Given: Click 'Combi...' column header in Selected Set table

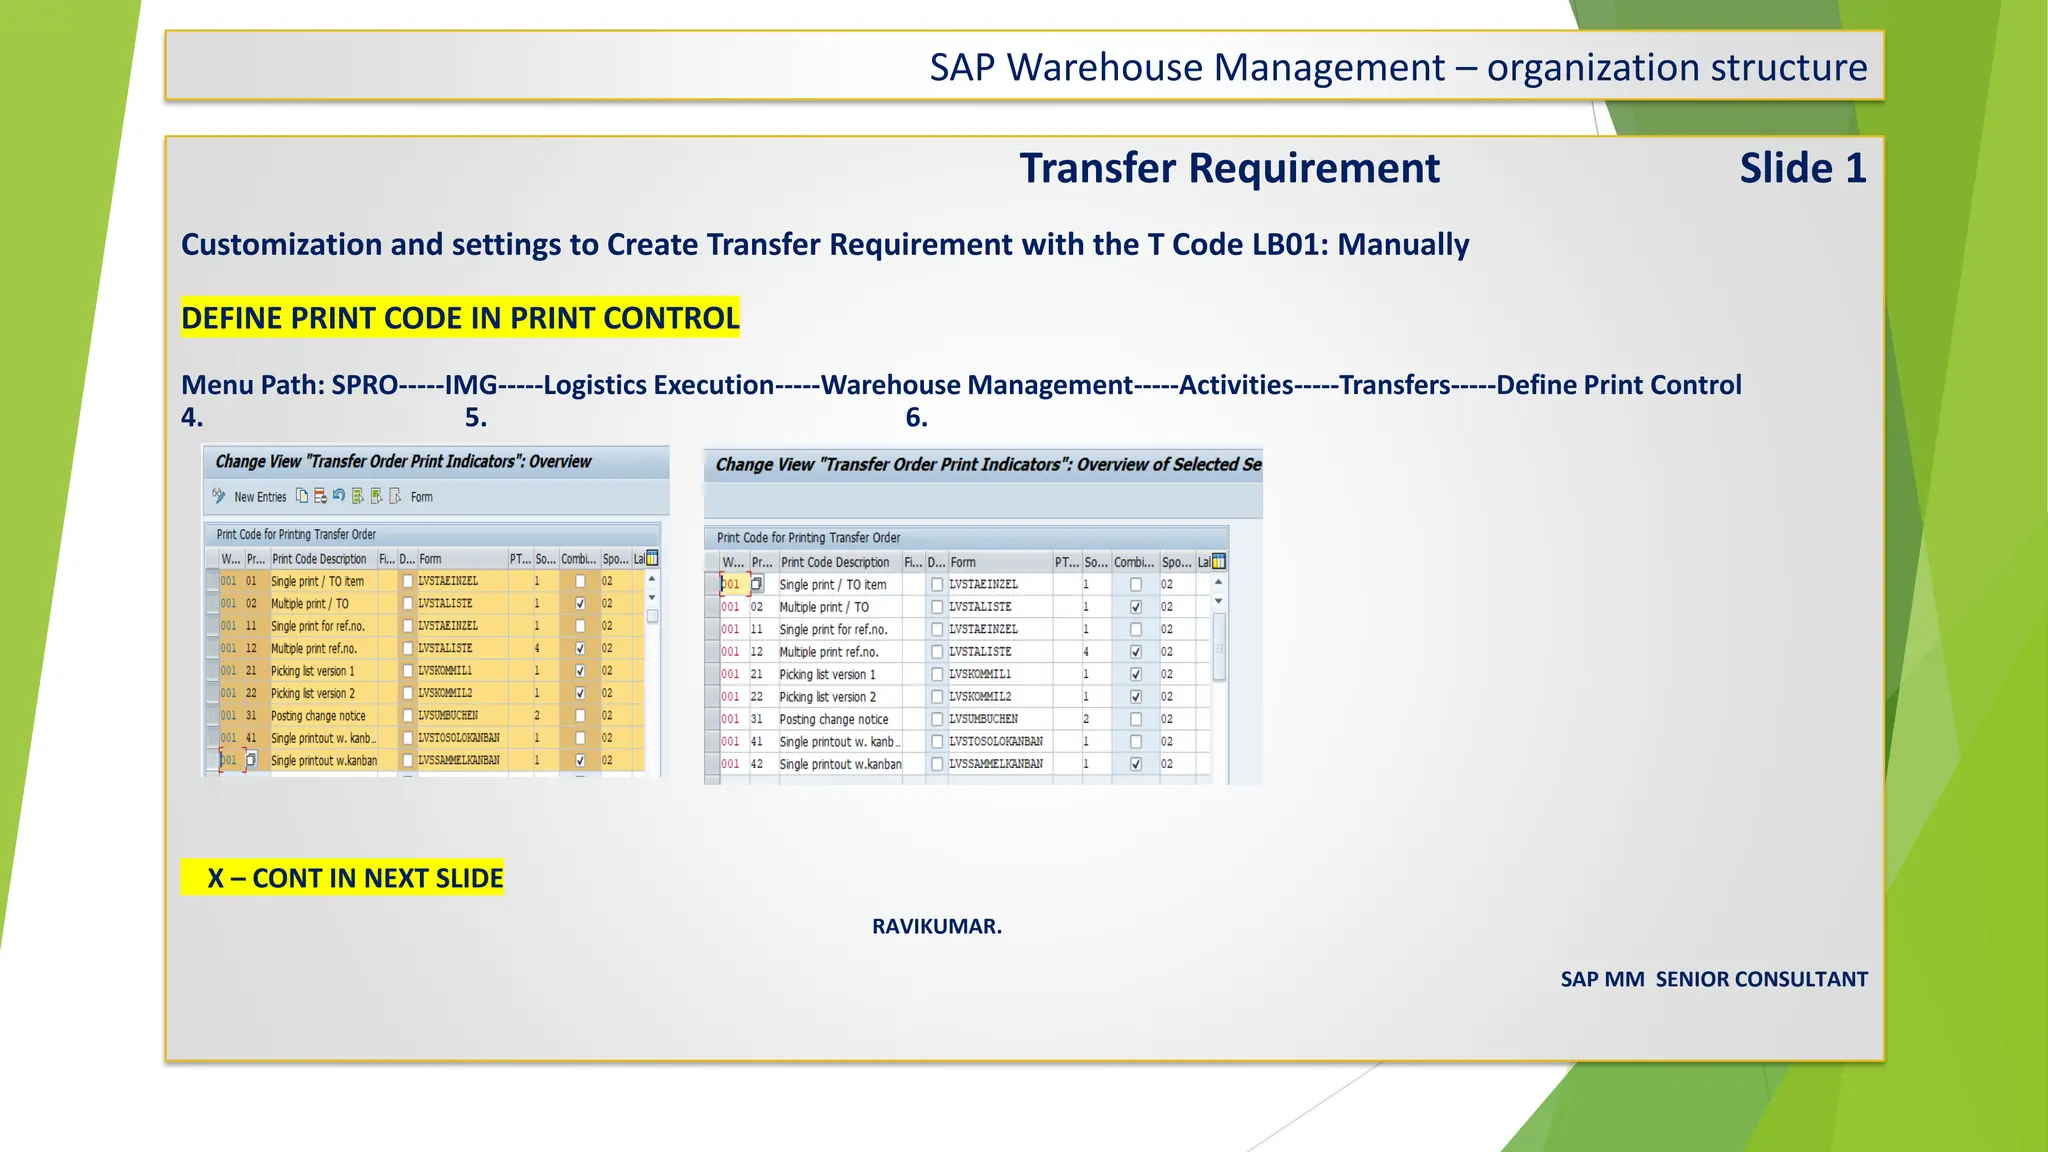Looking at the screenshot, I should [x=1134, y=562].
